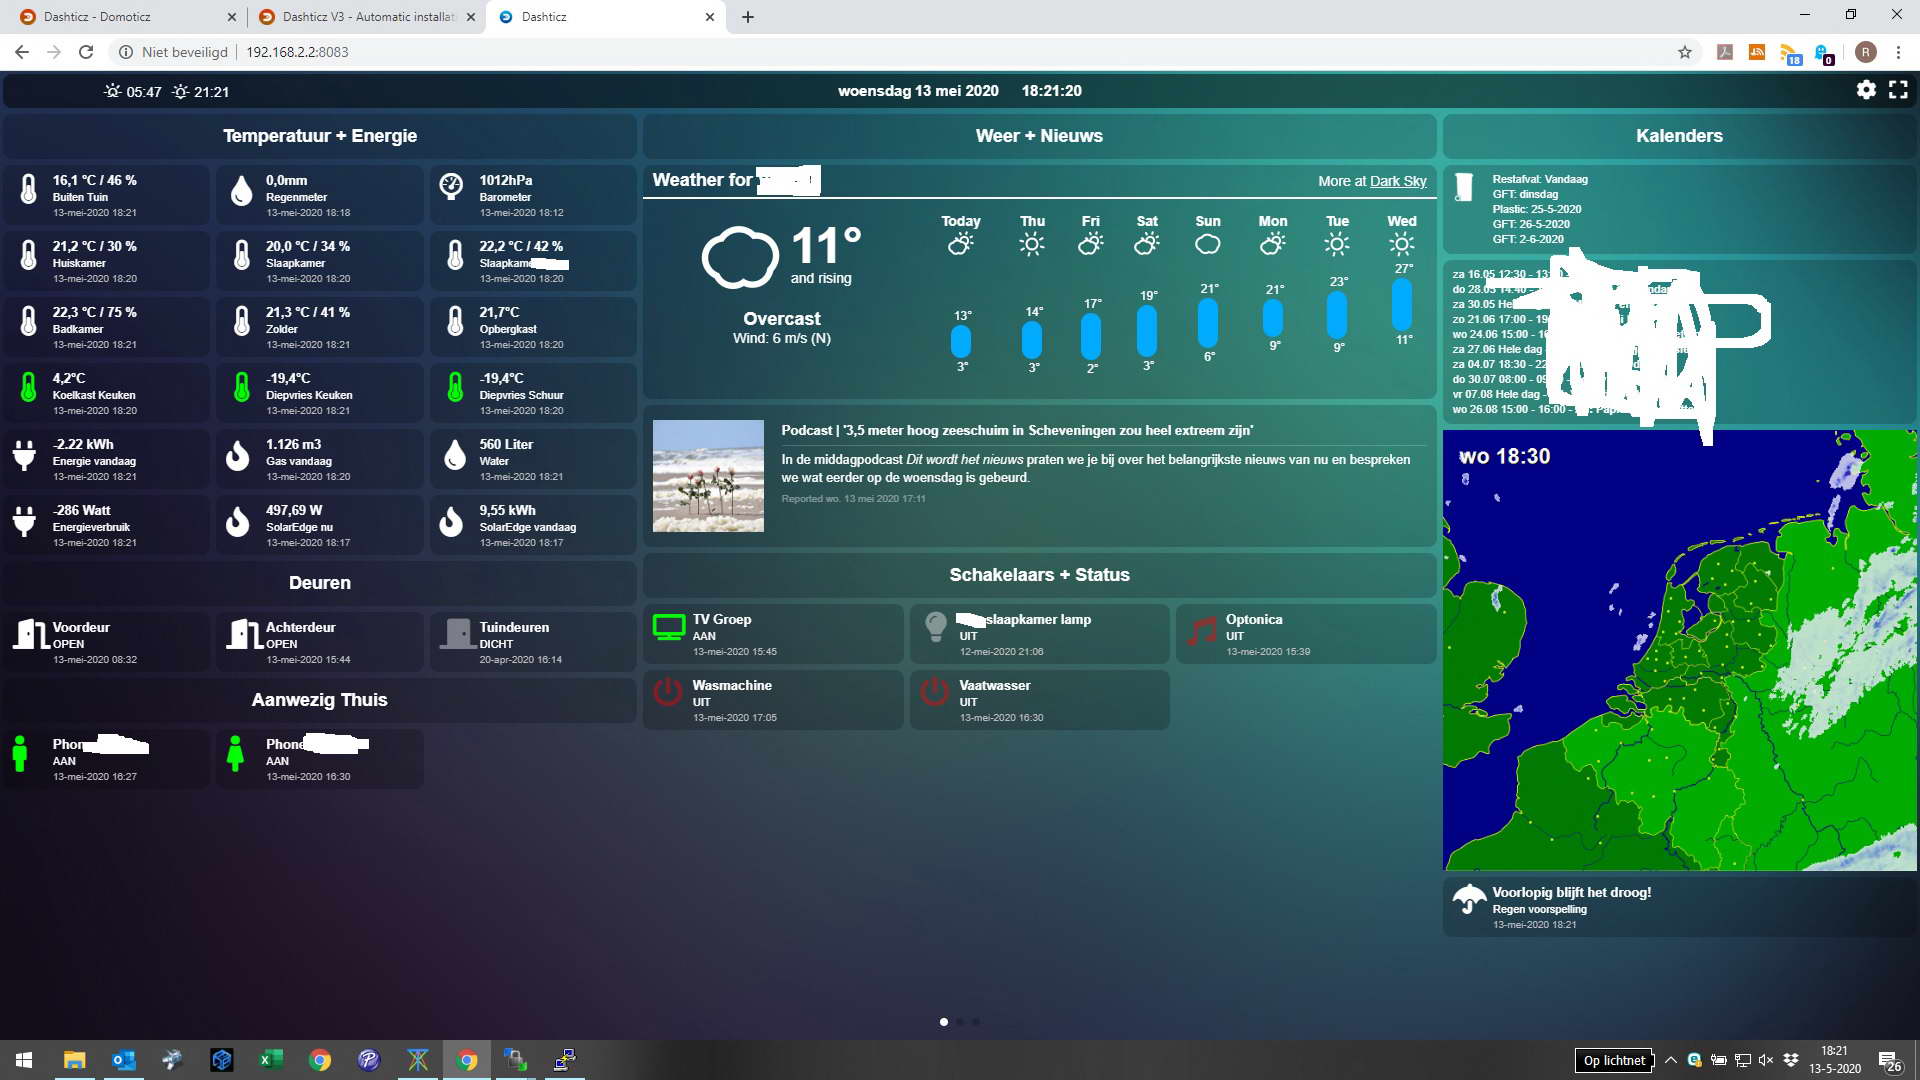Click the Domoticz settings gear icon

pyautogui.click(x=1869, y=90)
